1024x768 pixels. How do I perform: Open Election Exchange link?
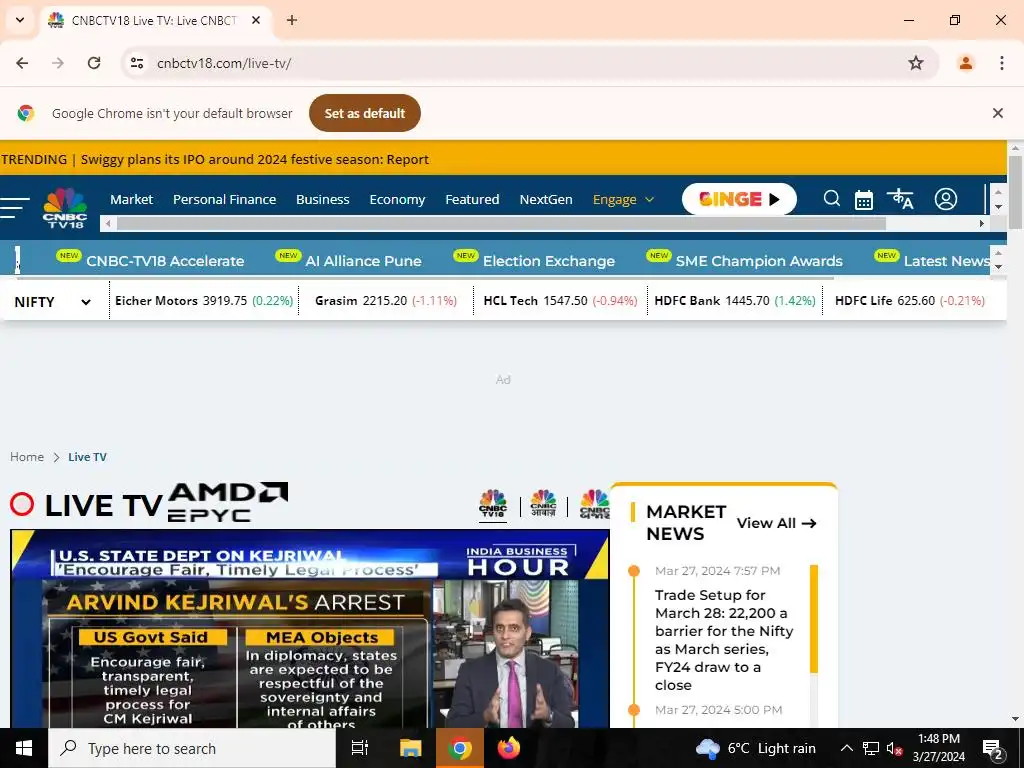coord(549,261)
